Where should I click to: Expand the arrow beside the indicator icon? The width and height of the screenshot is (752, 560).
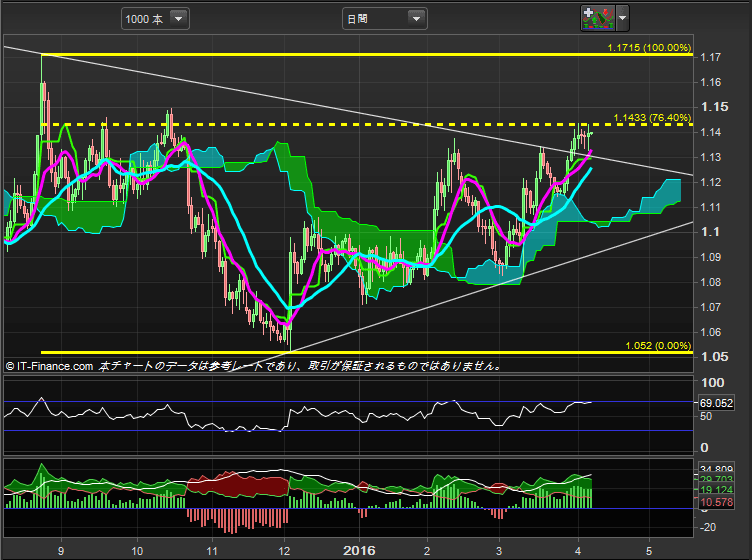623,18
